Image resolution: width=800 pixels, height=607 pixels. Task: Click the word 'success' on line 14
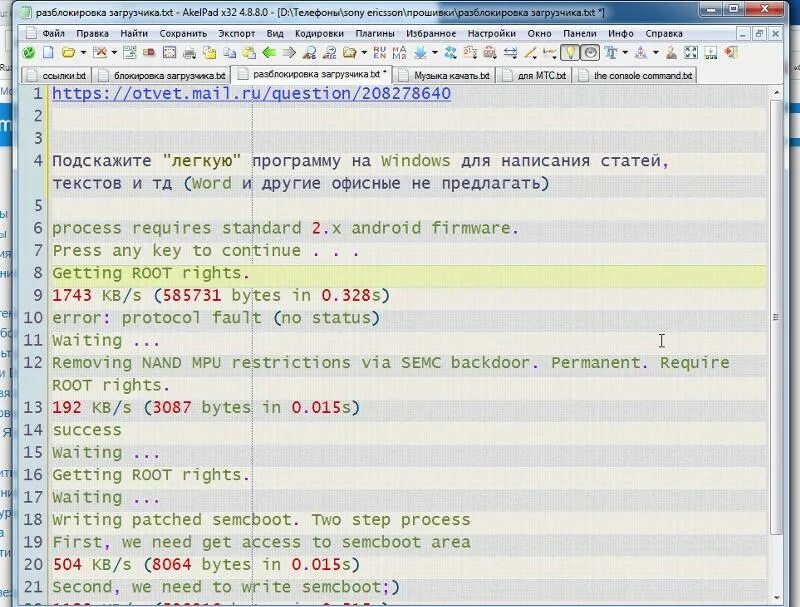click(x=87, y=430)
